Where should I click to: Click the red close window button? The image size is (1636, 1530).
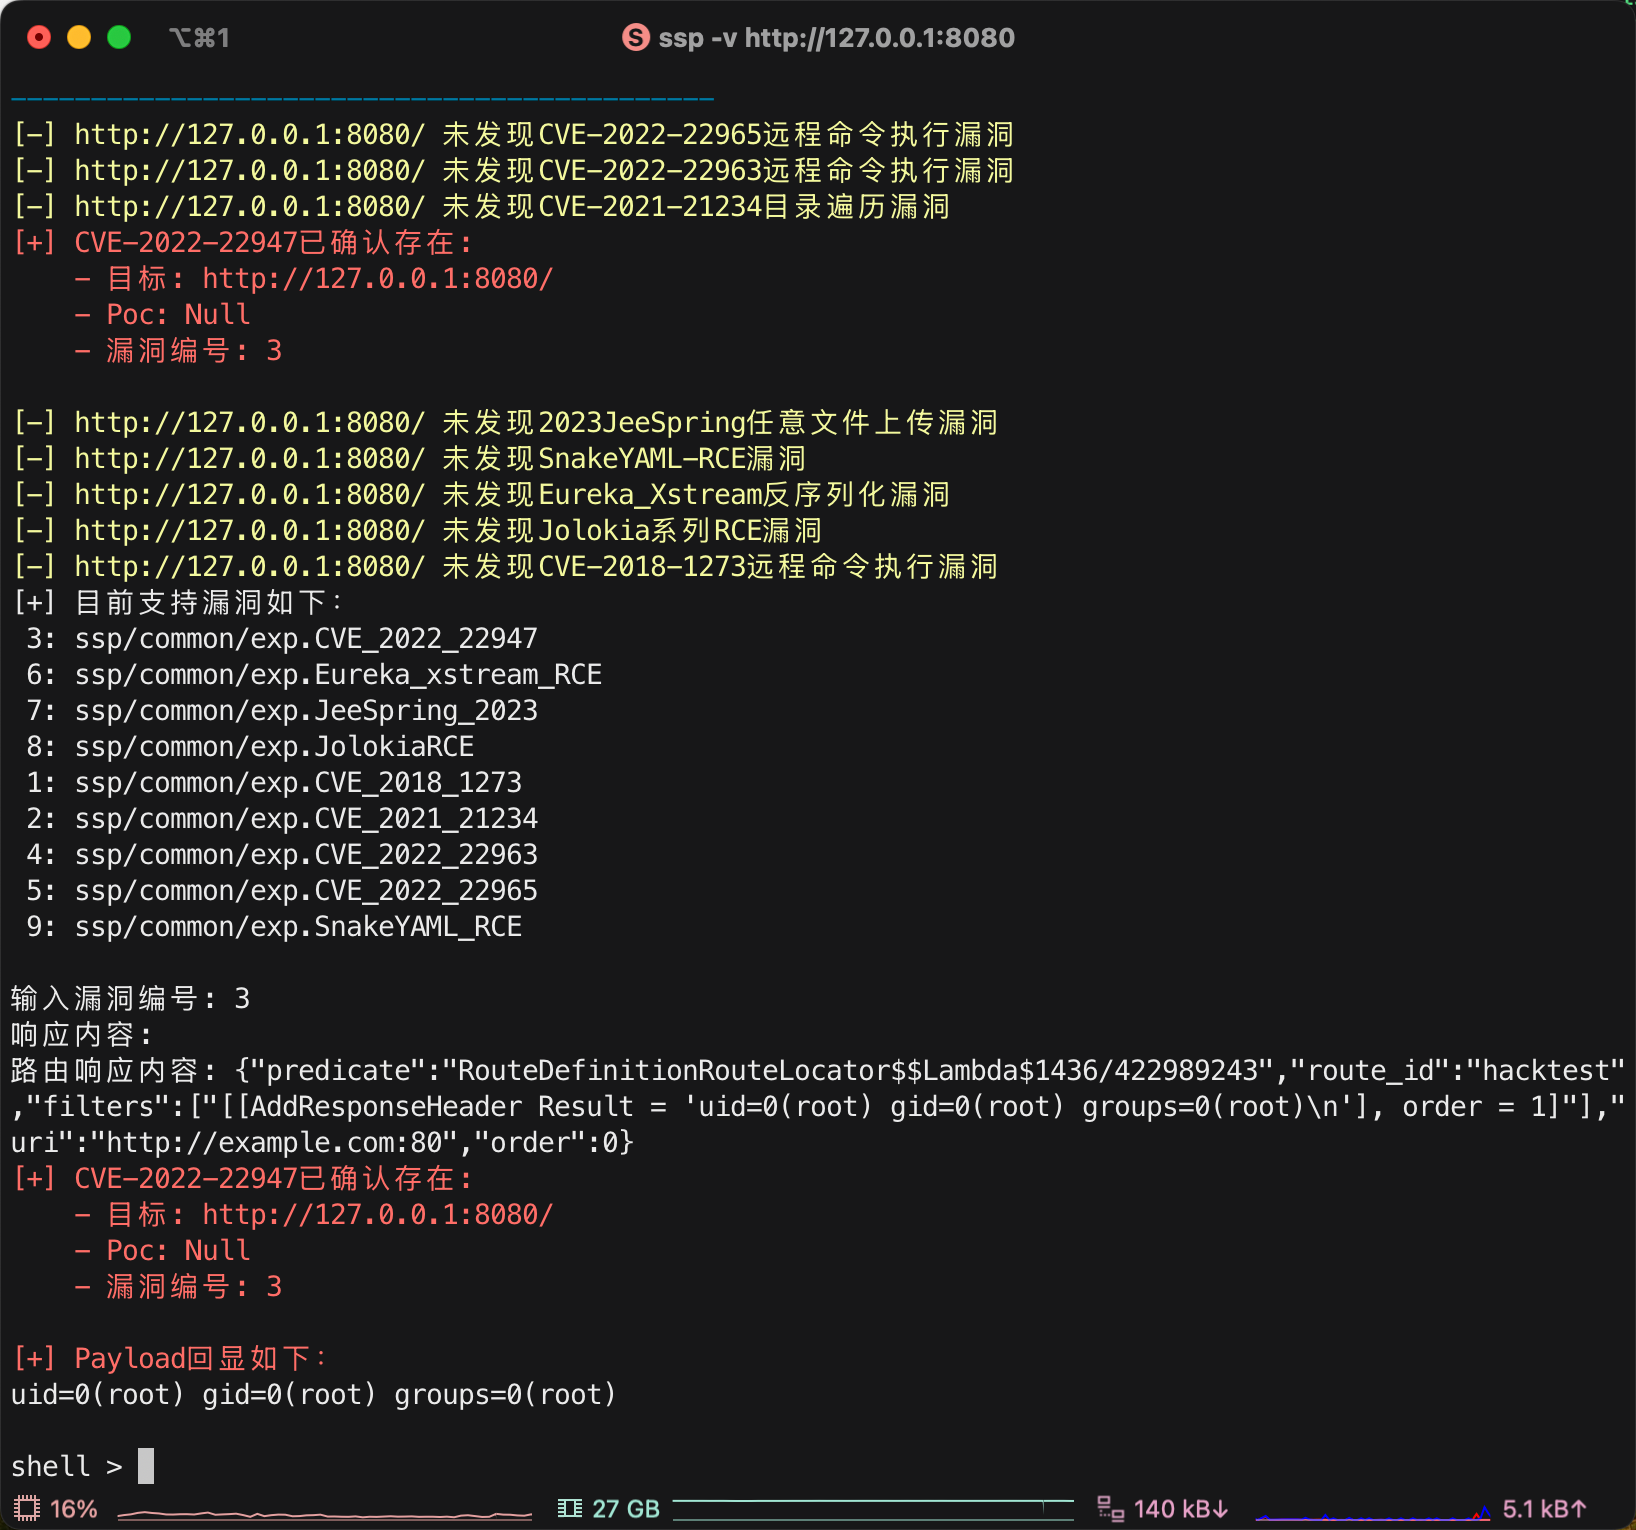[39, 38]
